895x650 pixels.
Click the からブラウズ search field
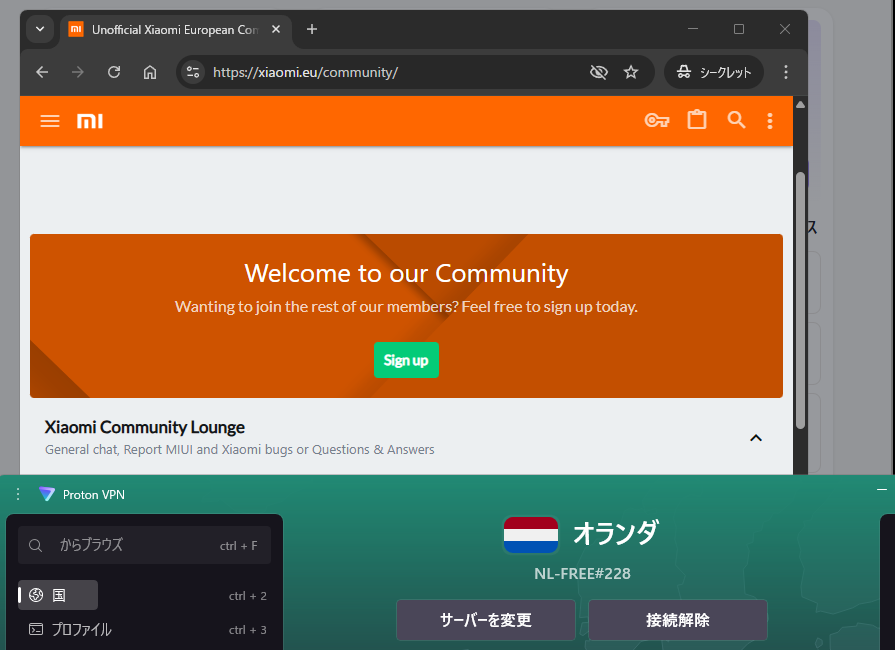pos(144,546)
